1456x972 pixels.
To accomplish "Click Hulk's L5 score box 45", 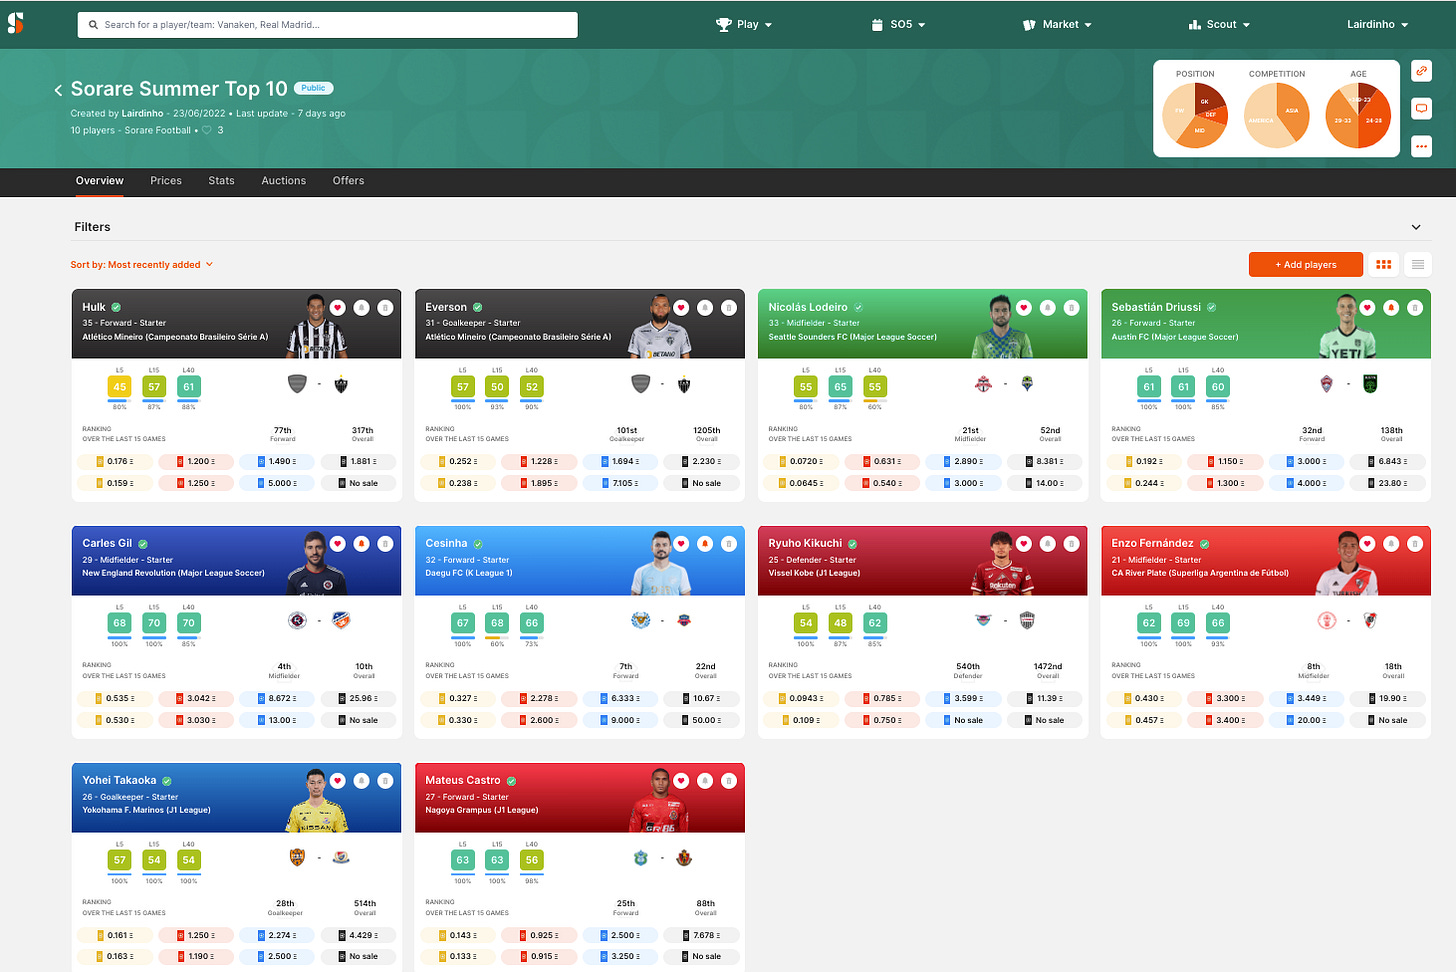I will coord(119,387).
